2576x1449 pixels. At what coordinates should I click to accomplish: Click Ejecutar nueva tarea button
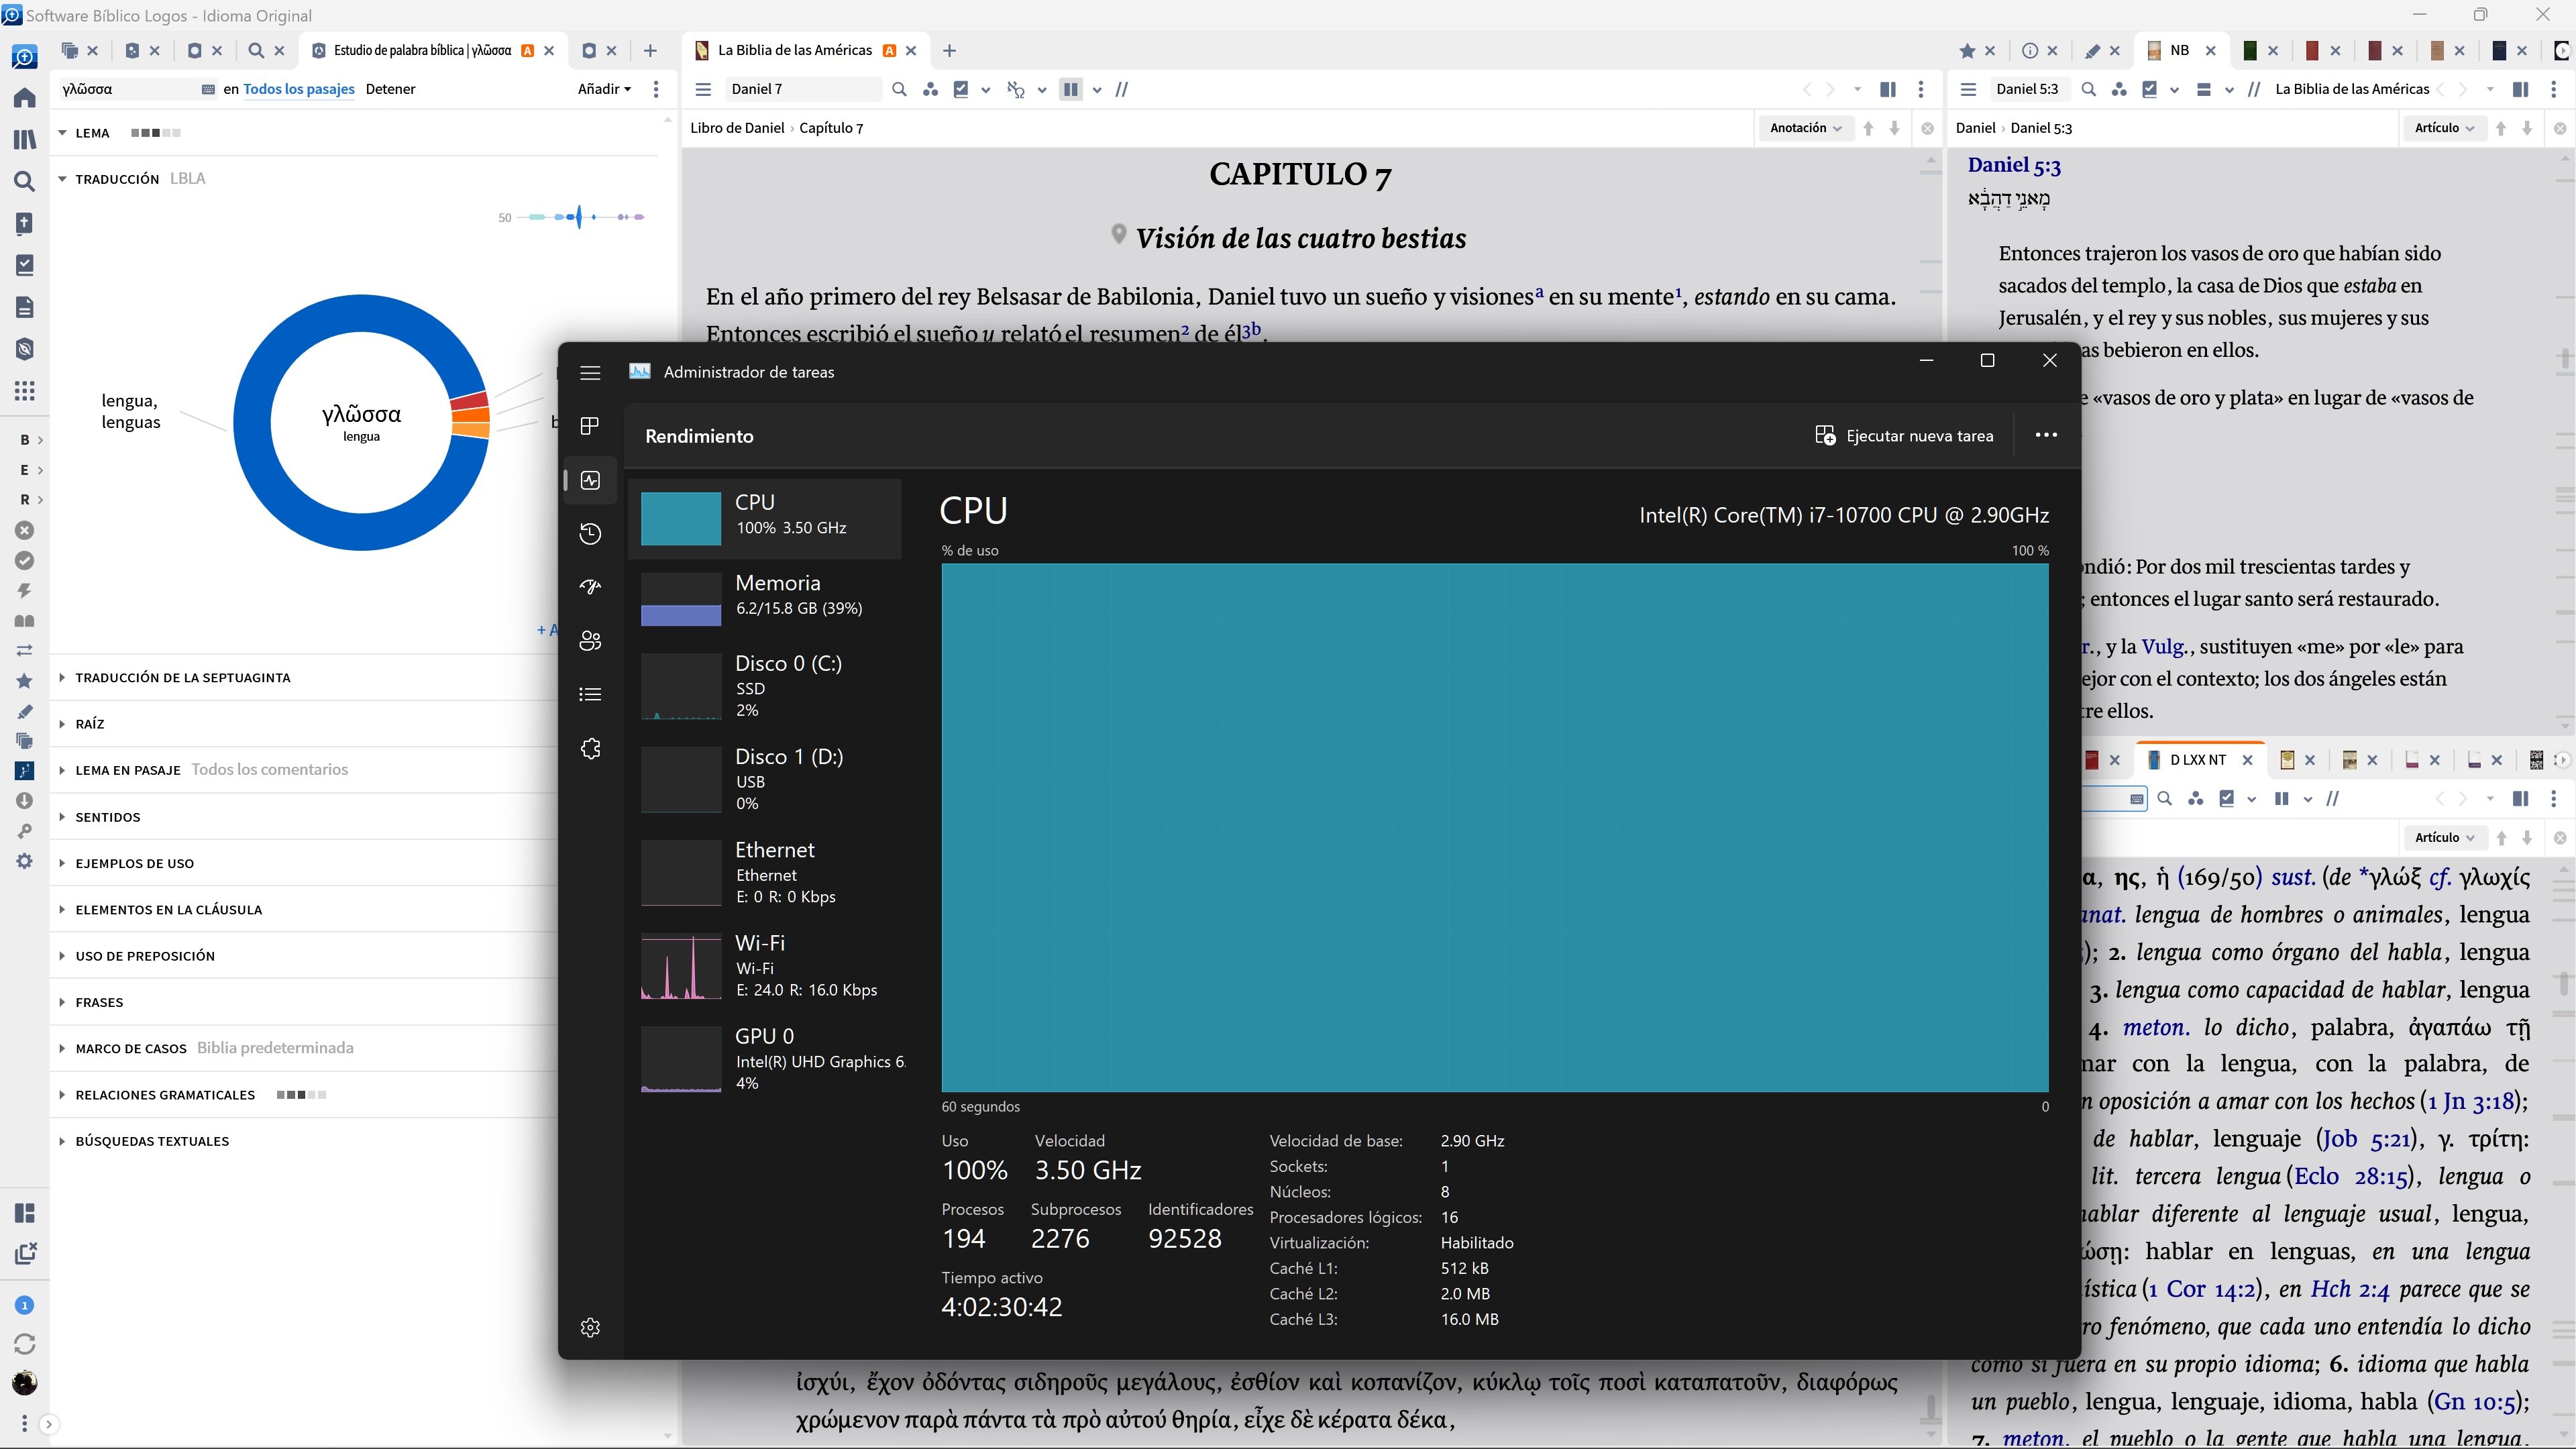click(x=1904, y=435)
